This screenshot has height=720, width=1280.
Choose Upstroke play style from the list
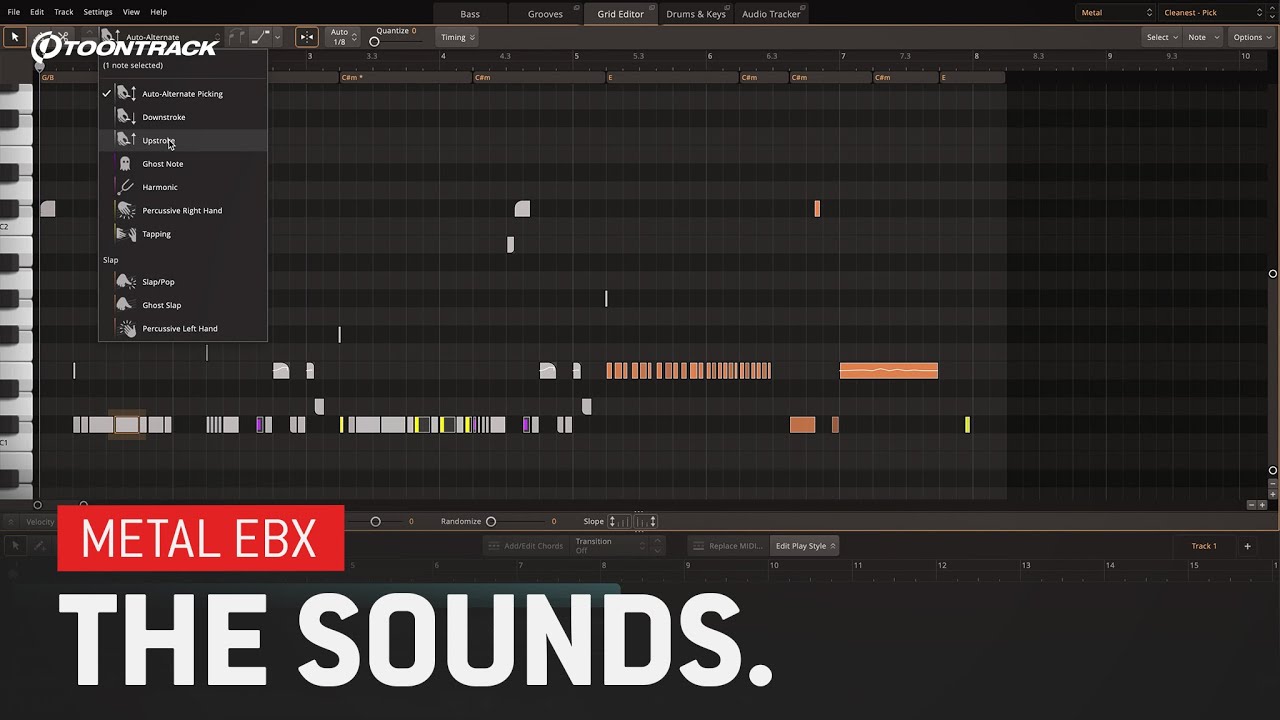[x=183, y=140]
